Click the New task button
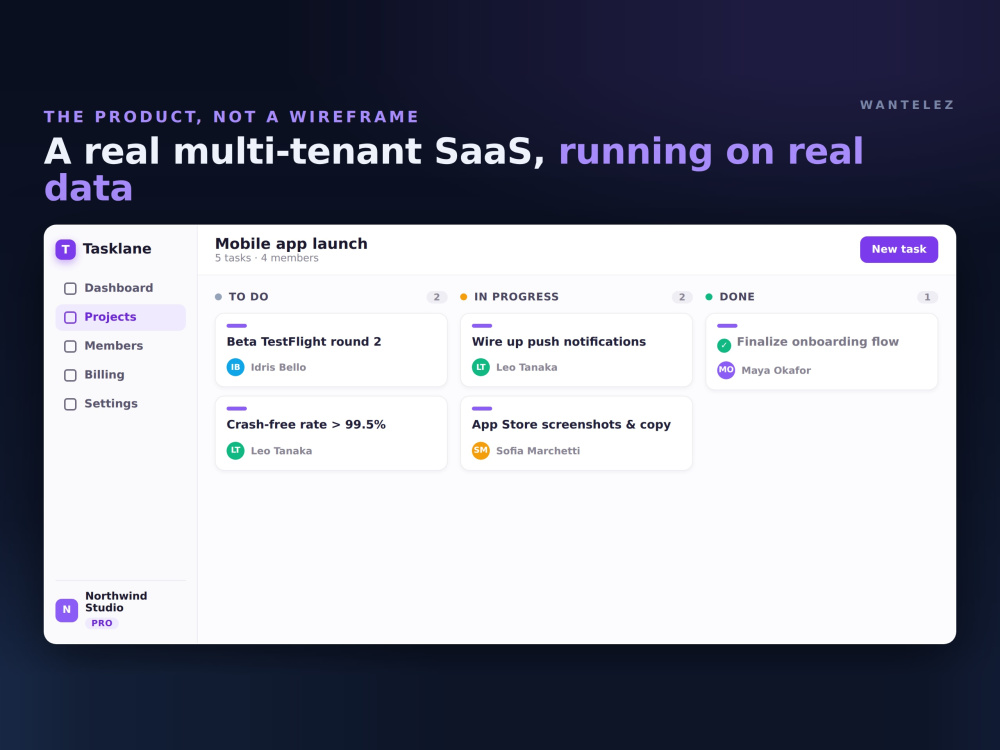The image size is (1000, 750). click(x=899, y=249)
